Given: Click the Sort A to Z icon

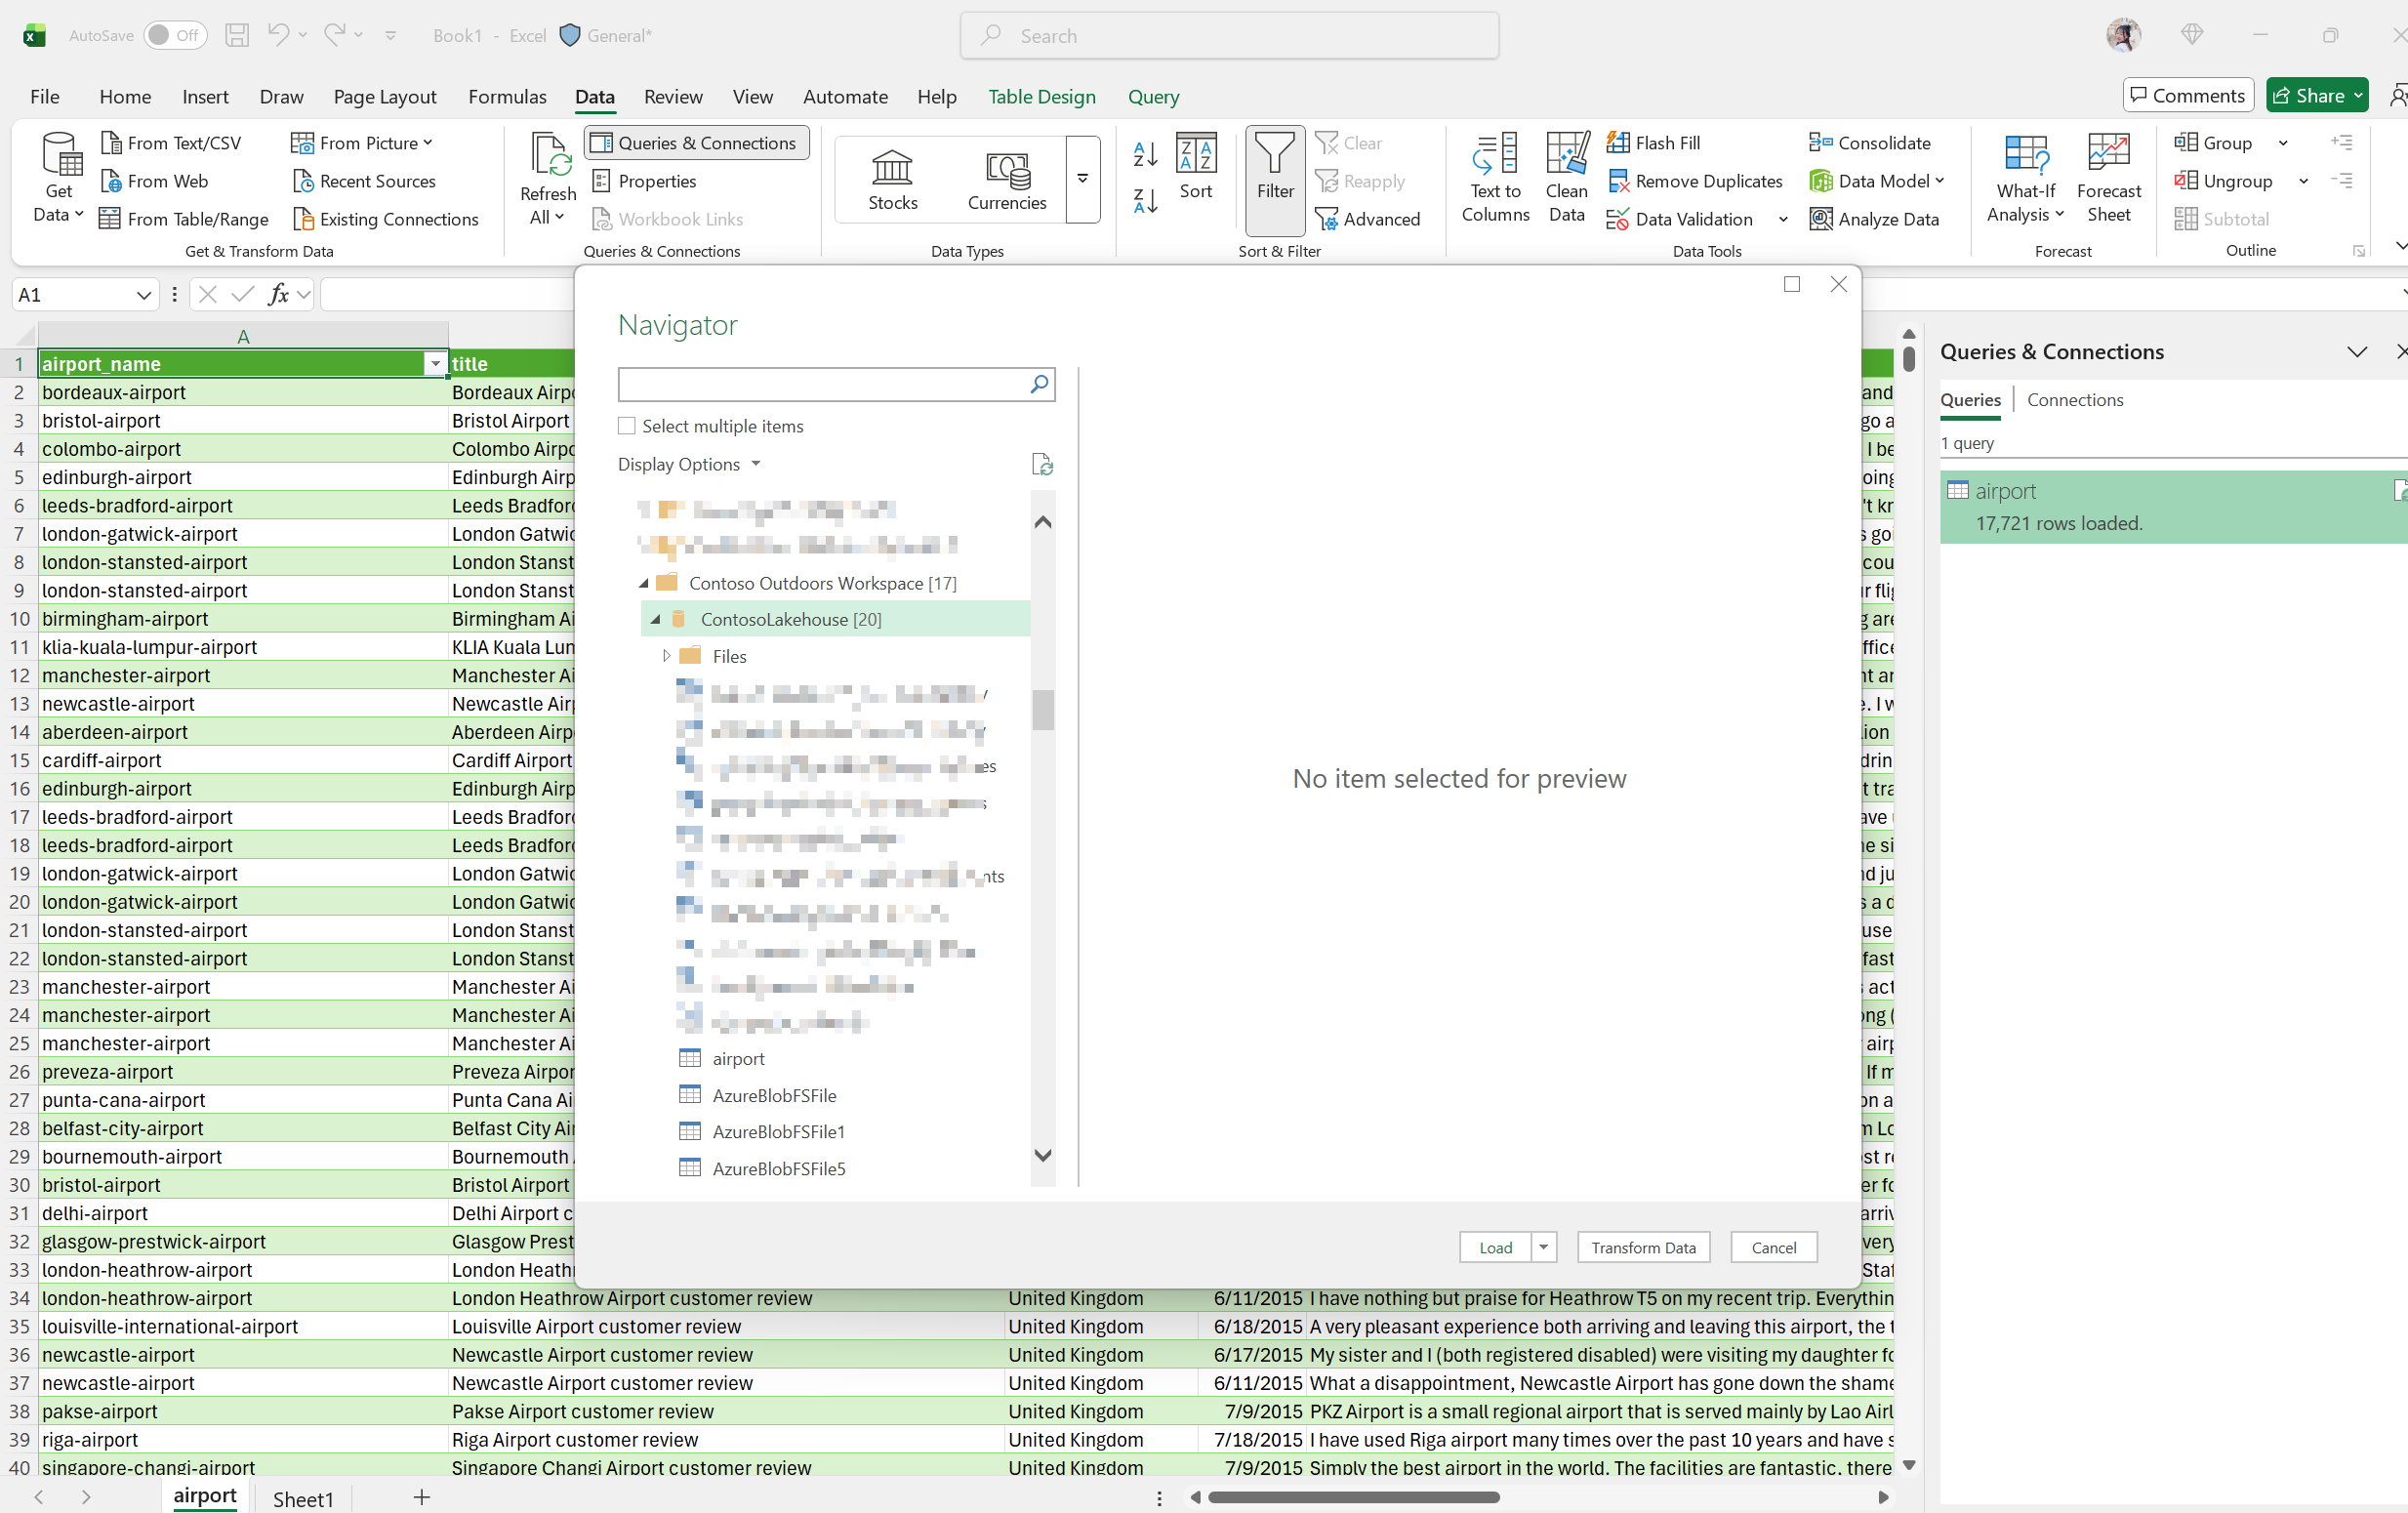Looking at the screenshot, I should point(1145,154).
